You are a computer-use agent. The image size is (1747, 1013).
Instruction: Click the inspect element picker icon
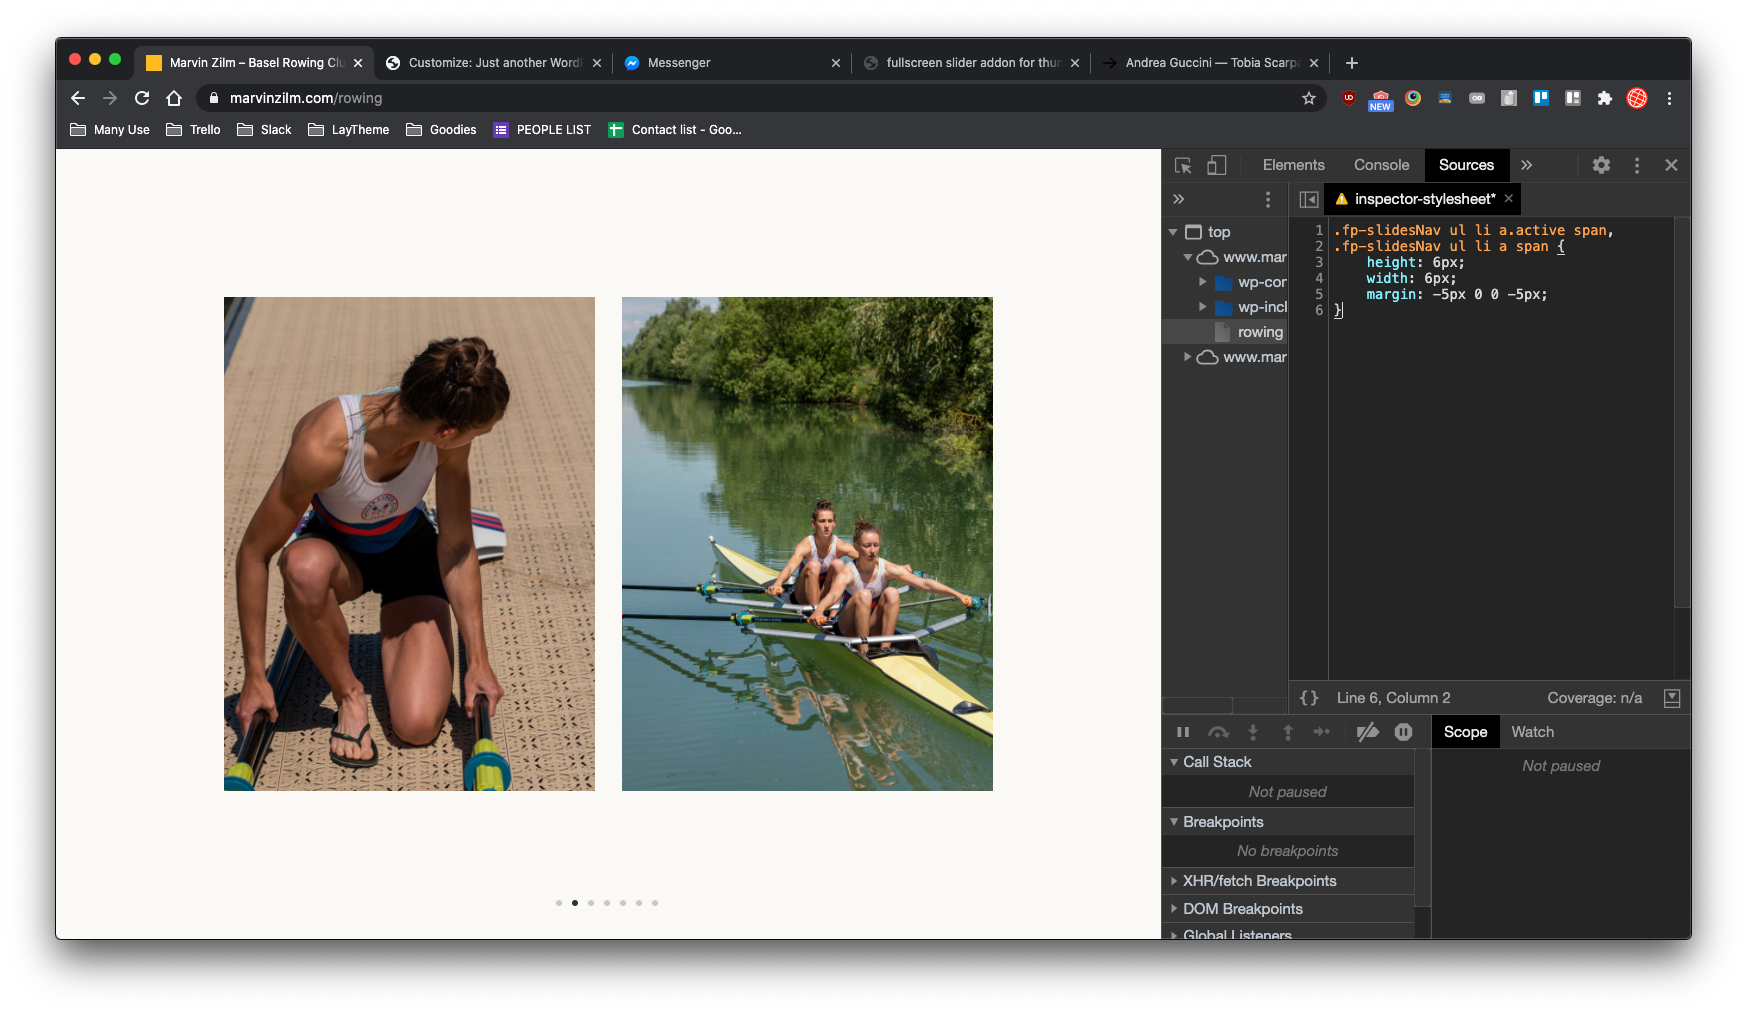pyautogui.click(x=1183, y=166)
